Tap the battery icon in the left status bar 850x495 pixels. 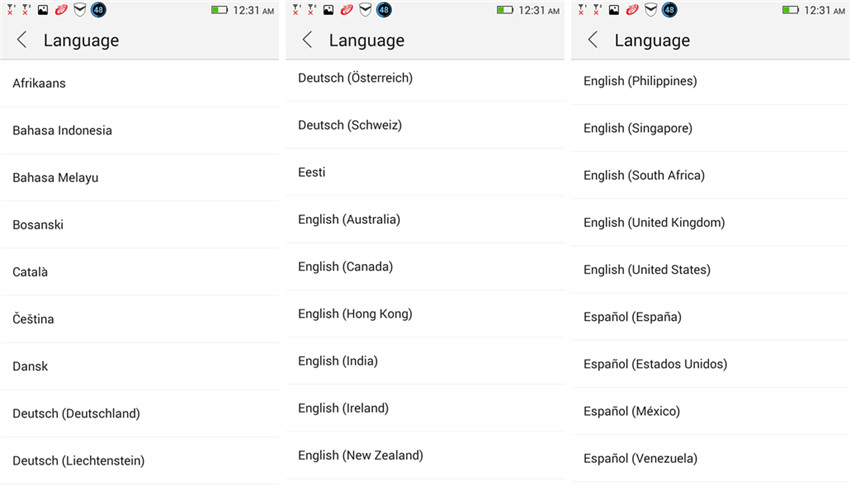tap(220, 10)
